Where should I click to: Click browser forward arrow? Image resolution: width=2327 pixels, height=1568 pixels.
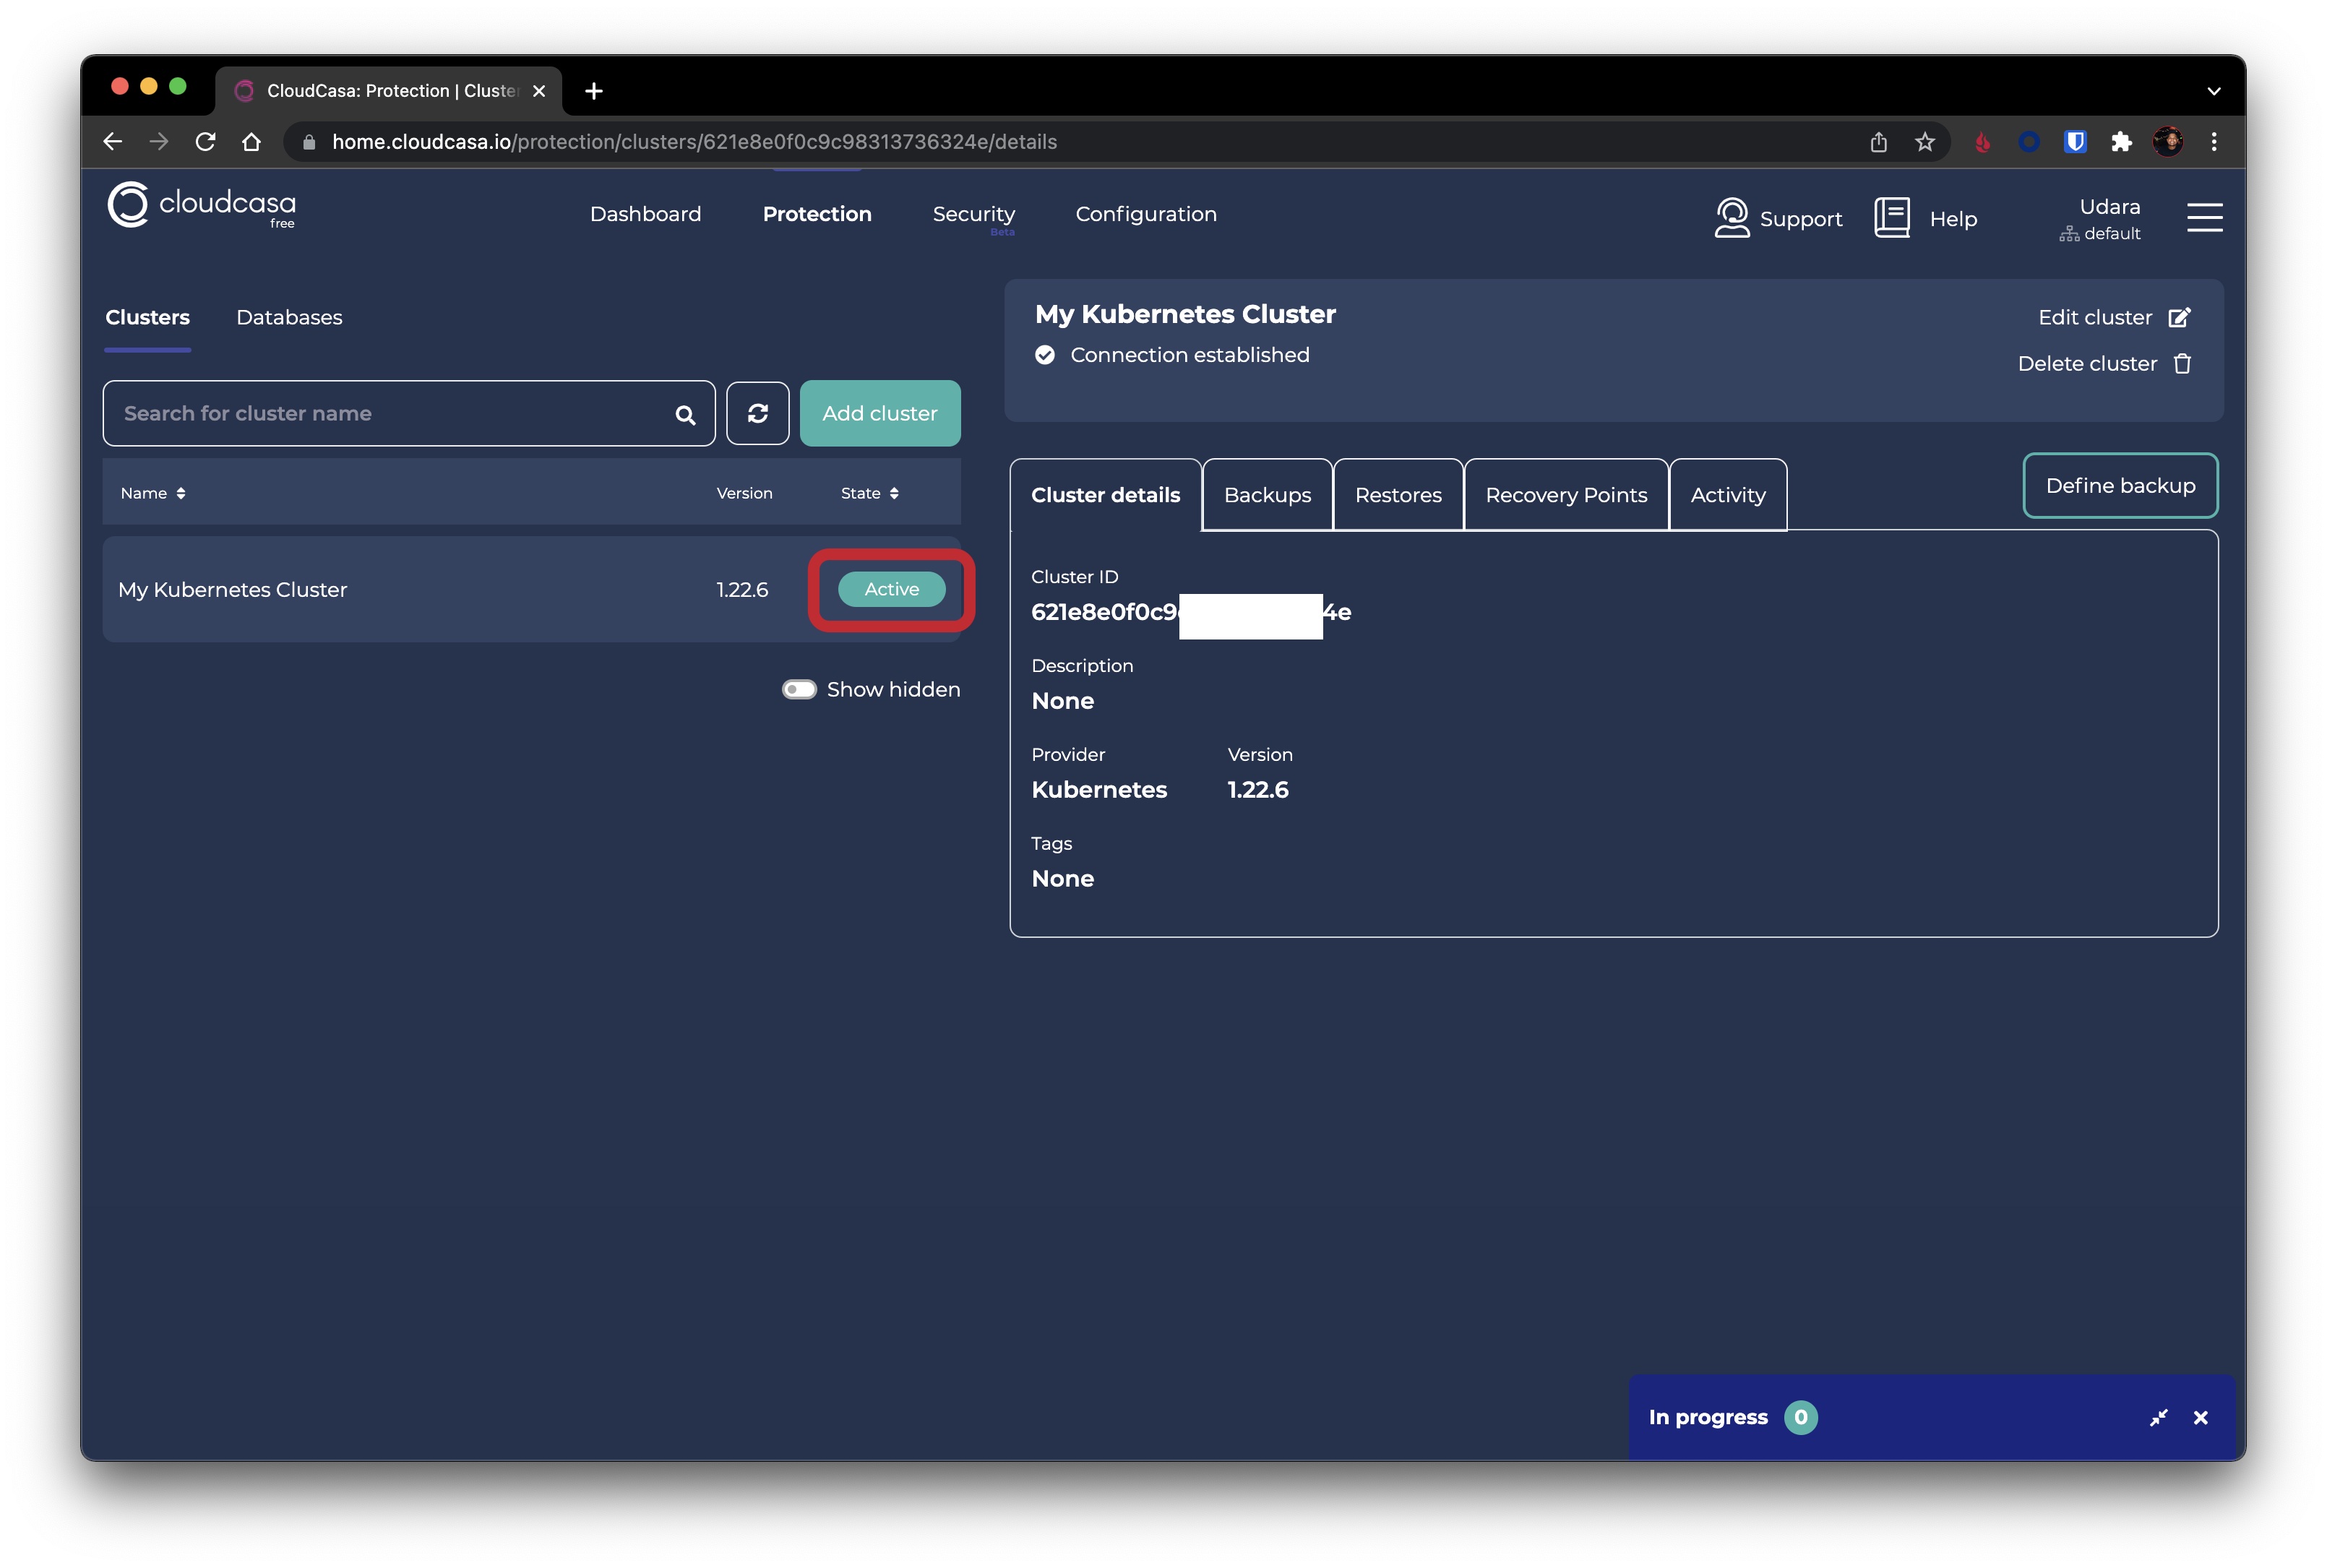[159, 142]
